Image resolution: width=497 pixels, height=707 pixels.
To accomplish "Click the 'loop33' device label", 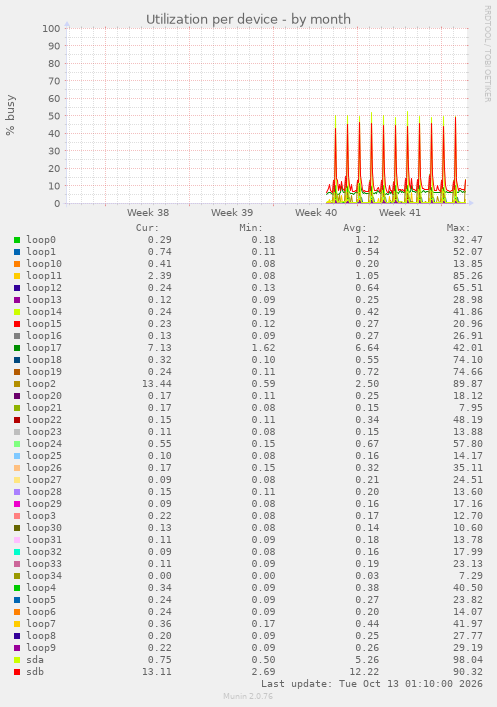I will click(x=44, y=564).
